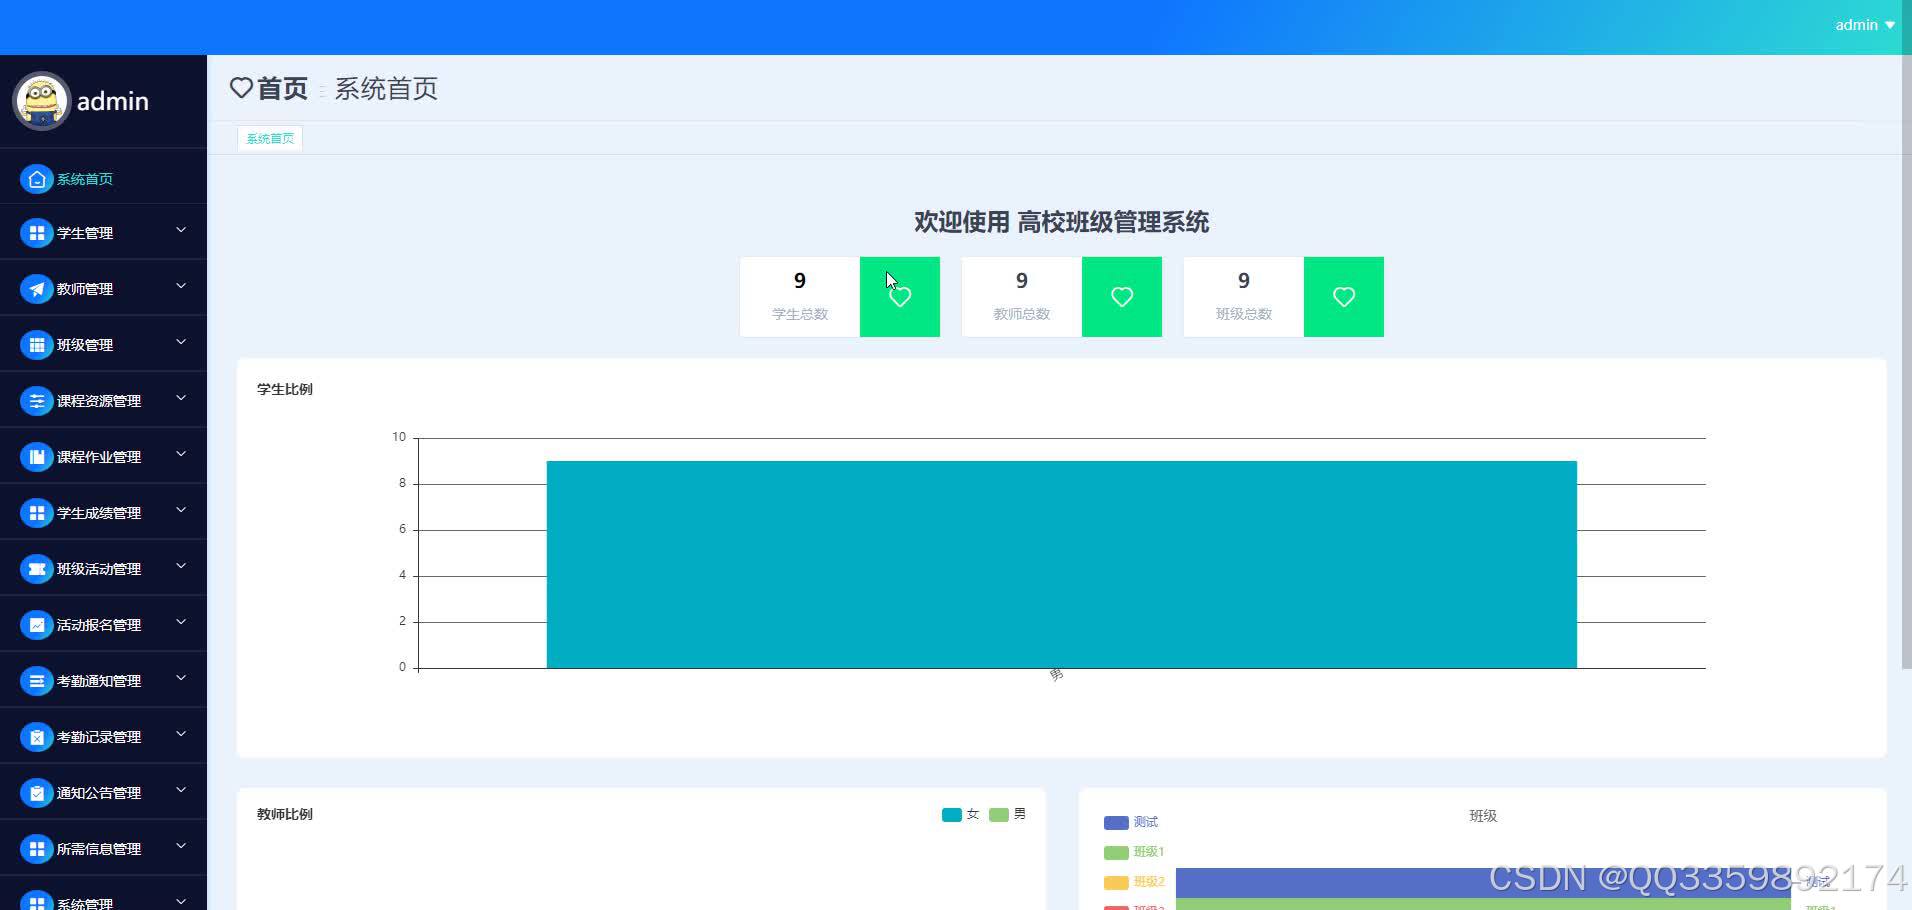Image resolution: width=1912 pixels, height=910 pixels.
Task: Open 课程资源管理 menu label
Action: [x=99, y=401]
